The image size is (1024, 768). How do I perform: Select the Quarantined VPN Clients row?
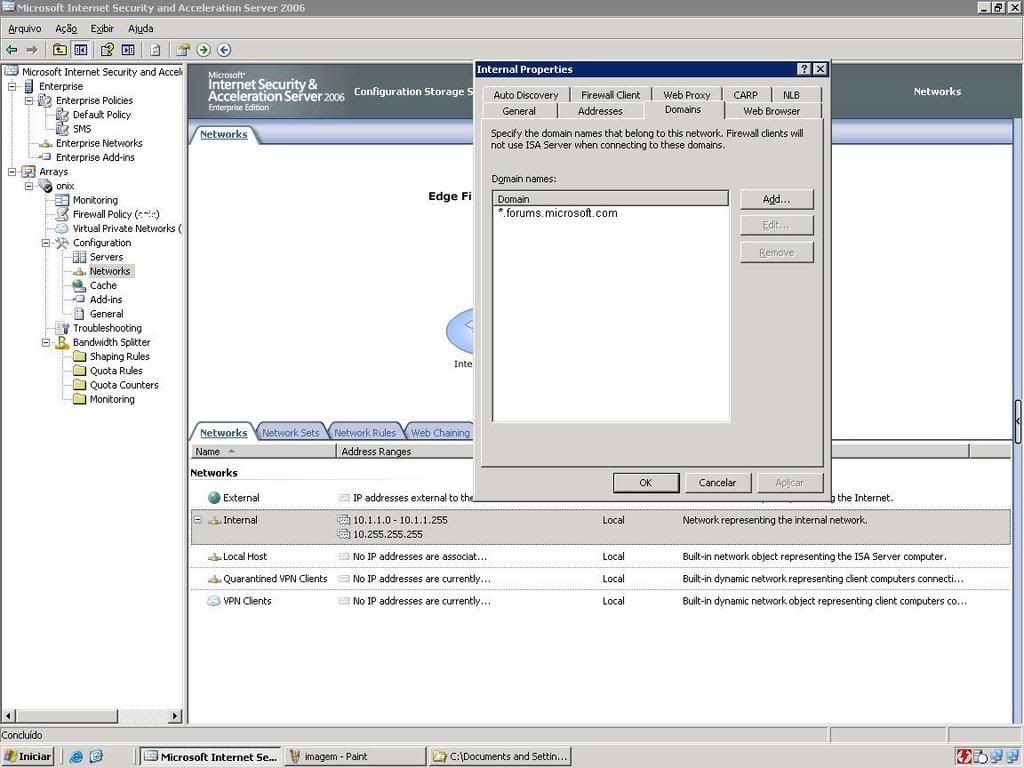(600, 579)
